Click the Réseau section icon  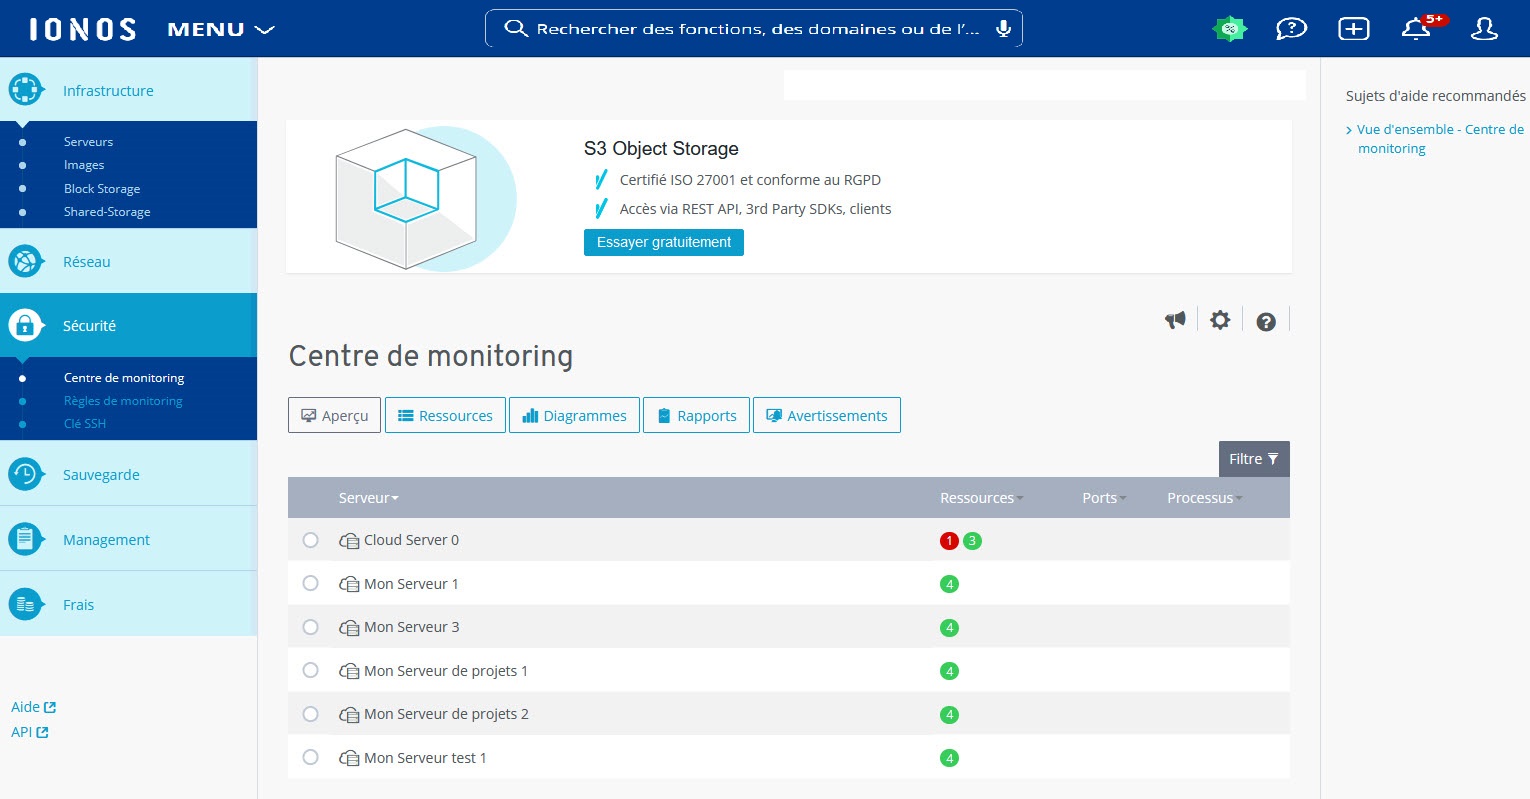coord(26,261)
